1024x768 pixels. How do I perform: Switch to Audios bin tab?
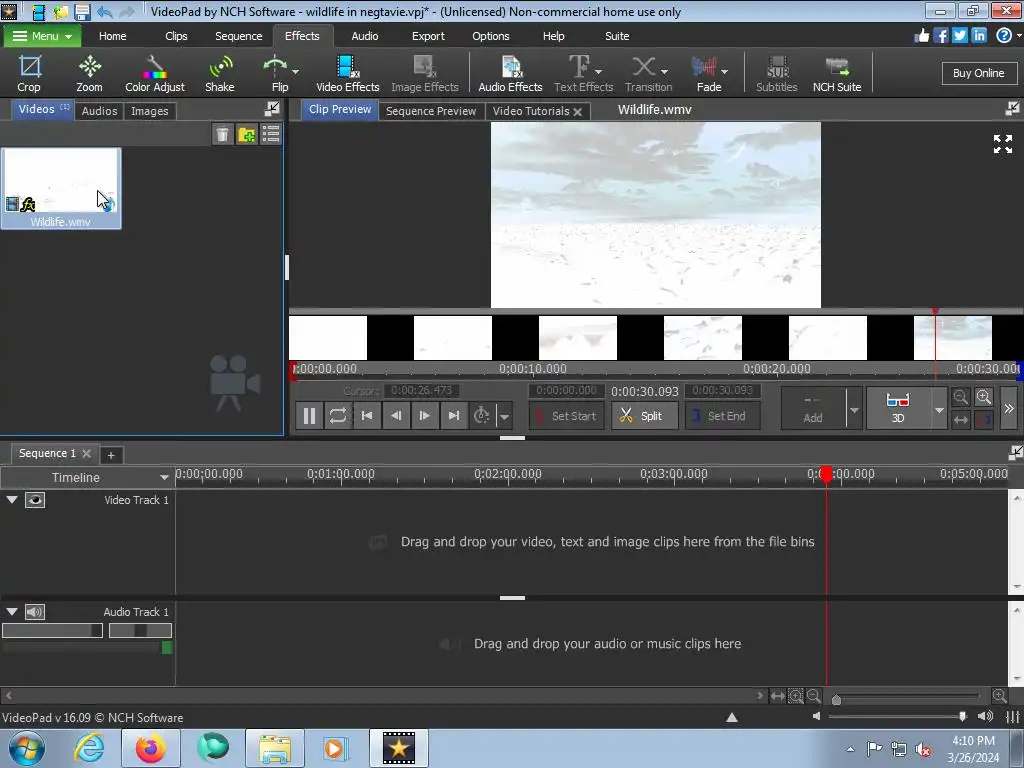[99, 111]
